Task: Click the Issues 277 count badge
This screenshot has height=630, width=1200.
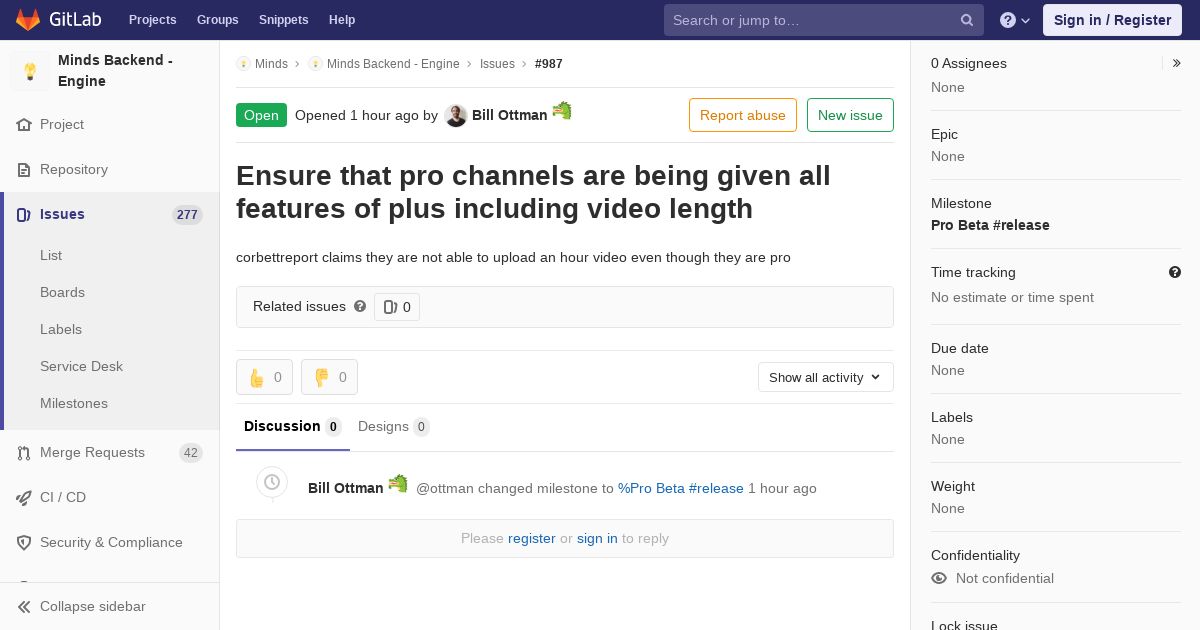Action: tap(187, 215)
